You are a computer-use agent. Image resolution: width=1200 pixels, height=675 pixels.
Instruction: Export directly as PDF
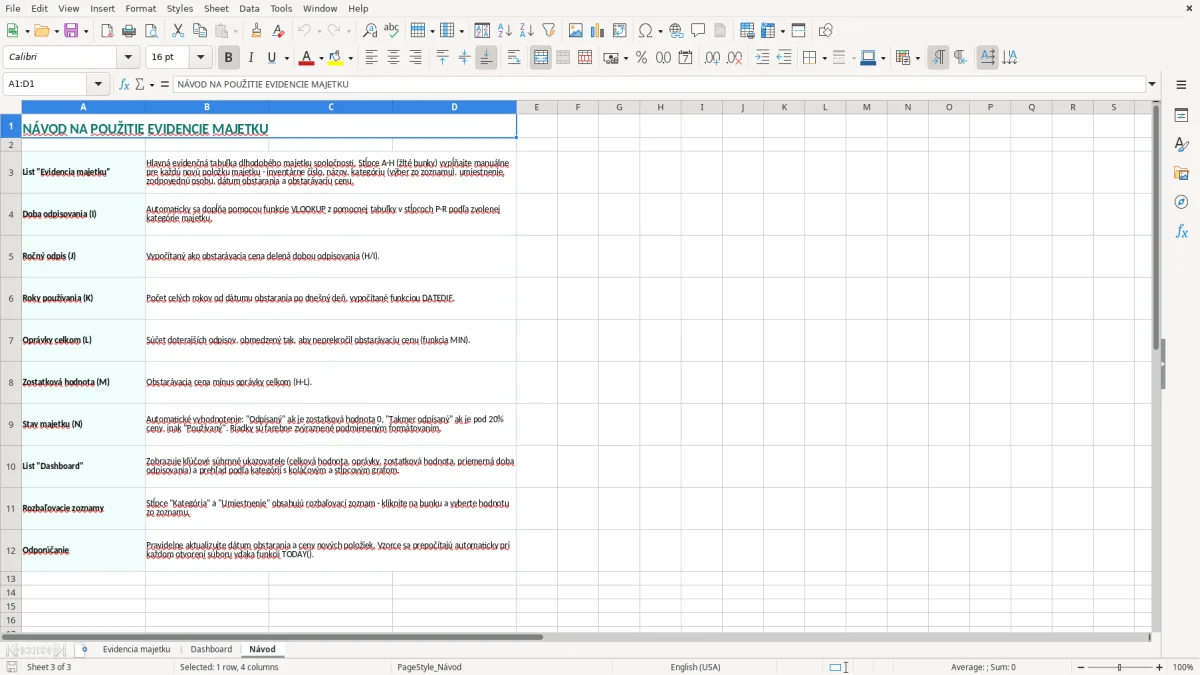point(107,31)
